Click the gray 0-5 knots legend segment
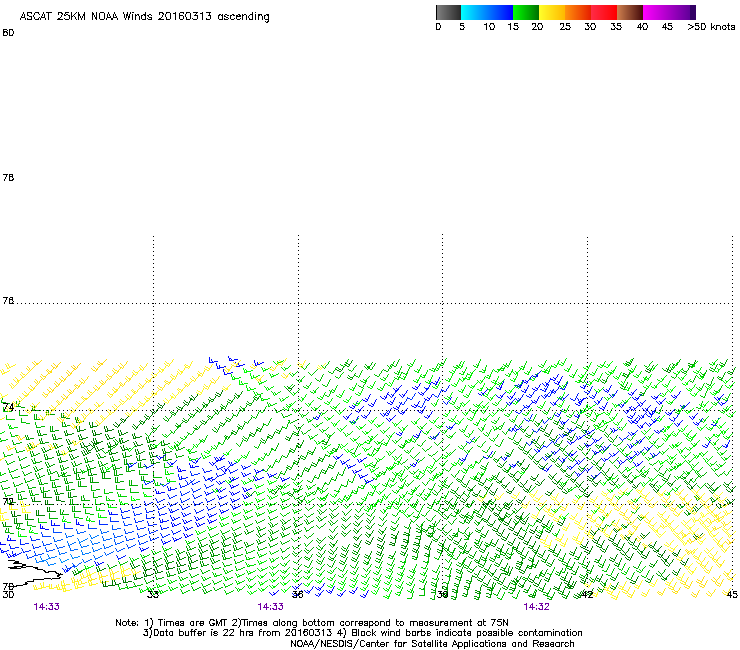The image size is (740, 650). [448, 12]
